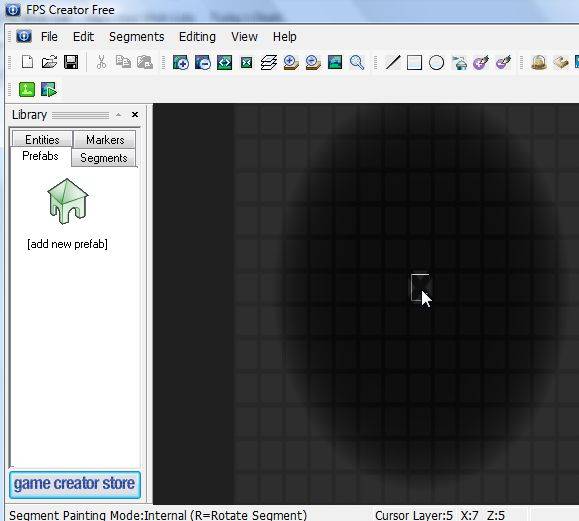
Task: Switch to the Markers tab
Action: pyautogui.click(x=105, y=139)
